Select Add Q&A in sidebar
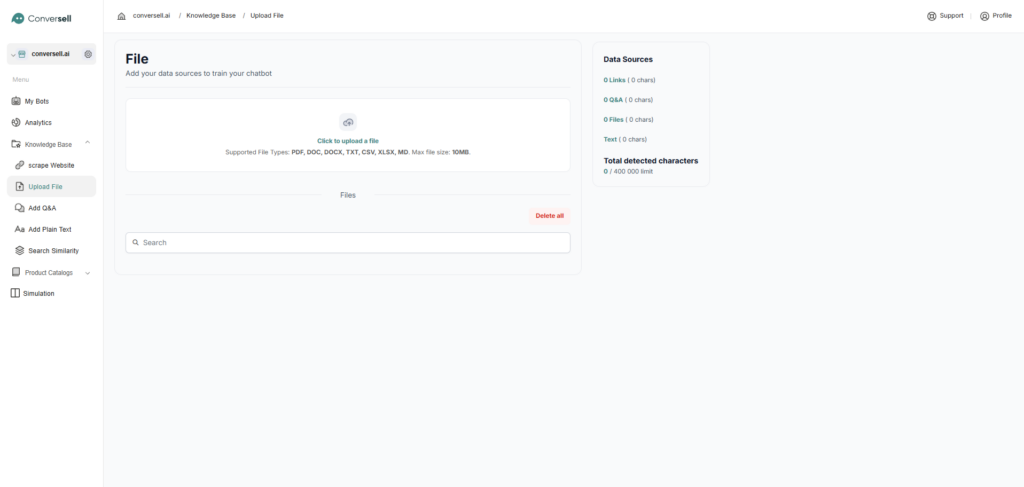 point(42,208)
